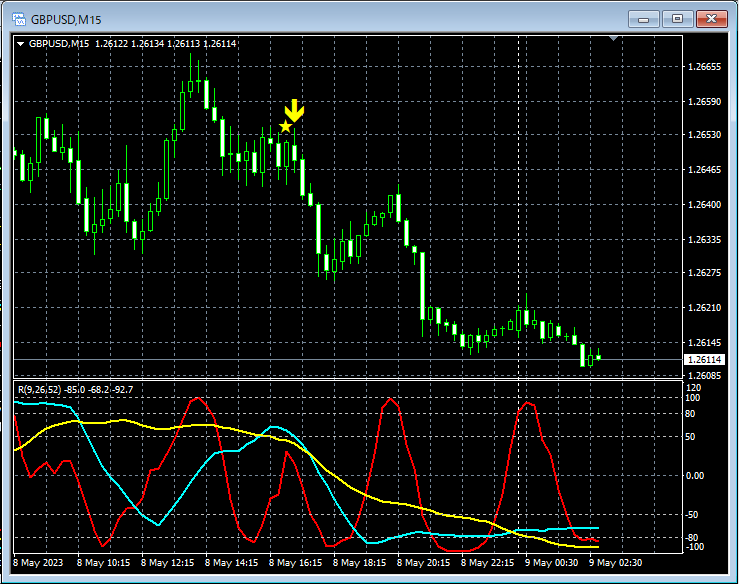Click the 1.26145 price scale label

pyautogui.click(x=704, y=342)
